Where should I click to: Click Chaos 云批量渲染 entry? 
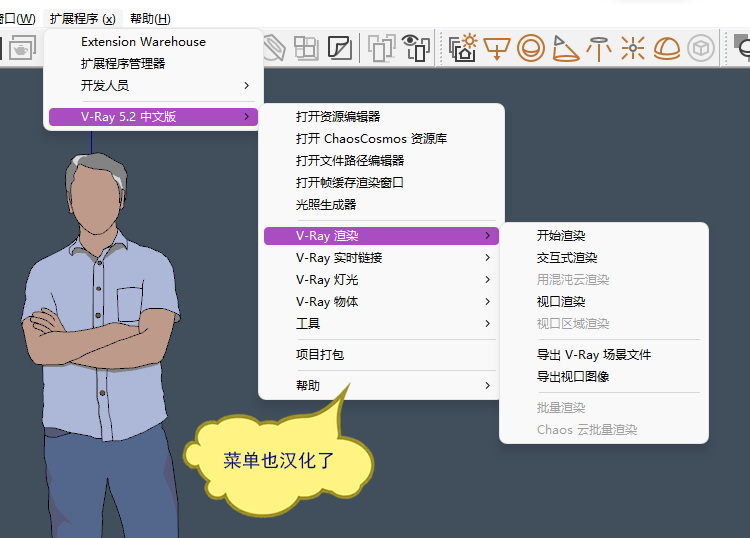point(604,430)
